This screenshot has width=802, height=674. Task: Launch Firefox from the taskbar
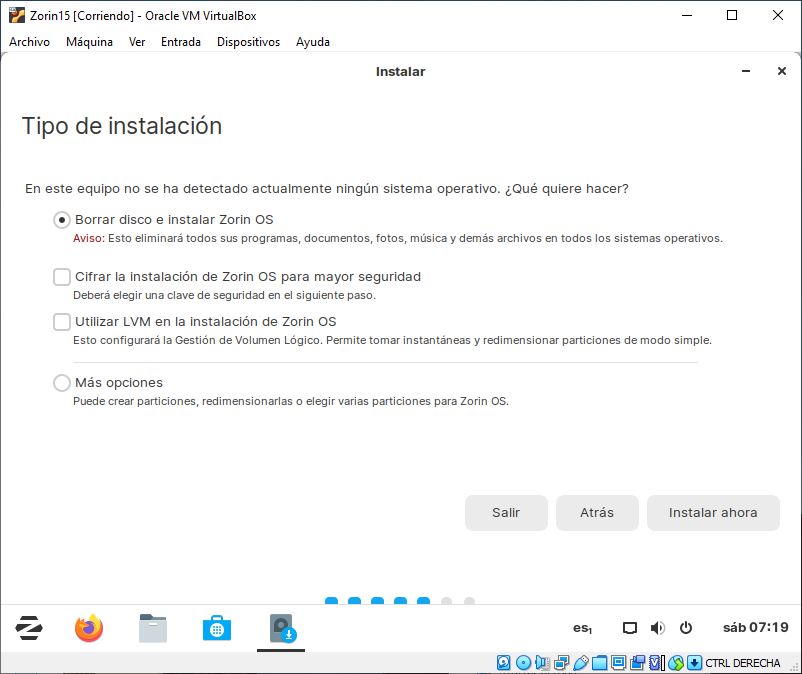click(x=89, y=628)
